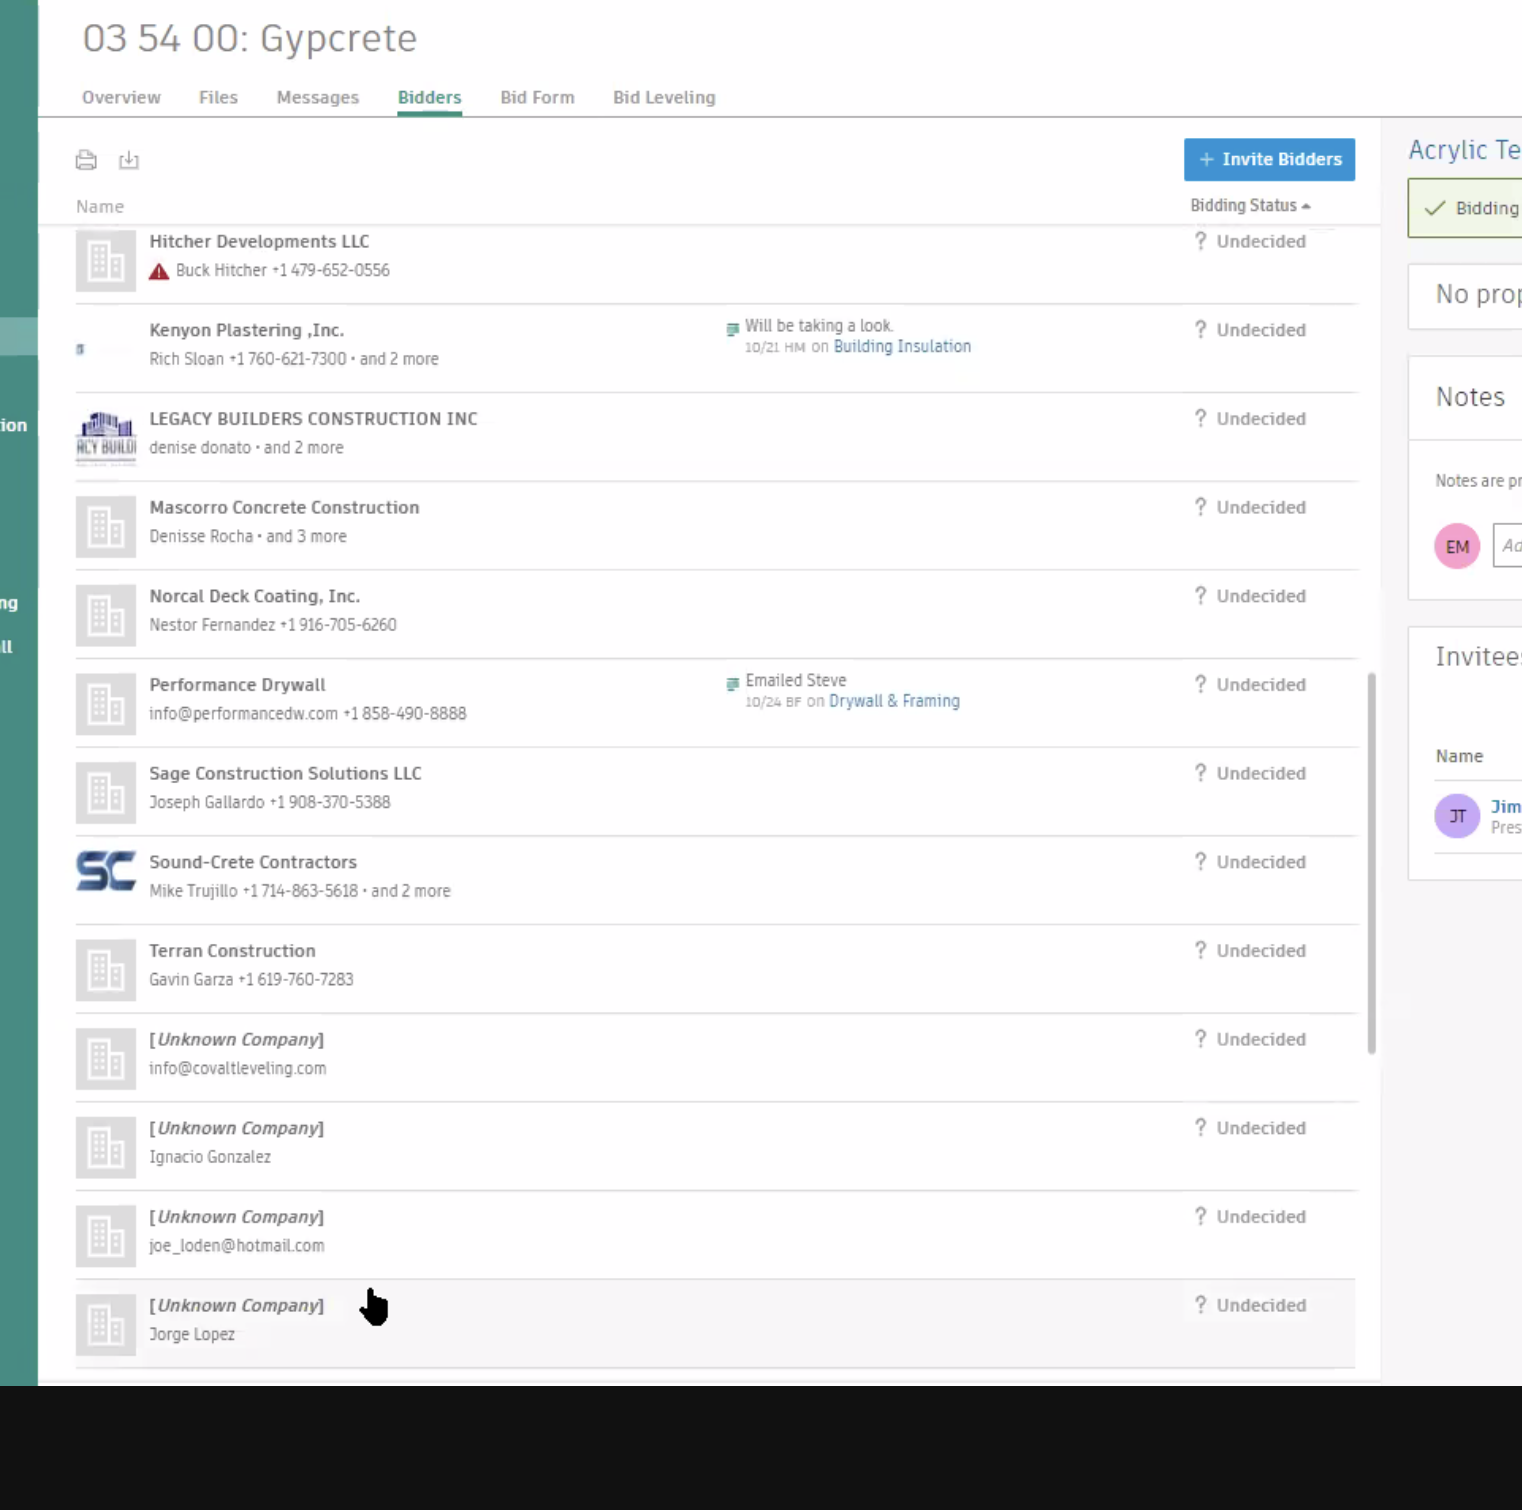Screen dimensions: 1522x1510
Task: Click Mascorro Concrete Construction company icon
Action: [106, 526]
